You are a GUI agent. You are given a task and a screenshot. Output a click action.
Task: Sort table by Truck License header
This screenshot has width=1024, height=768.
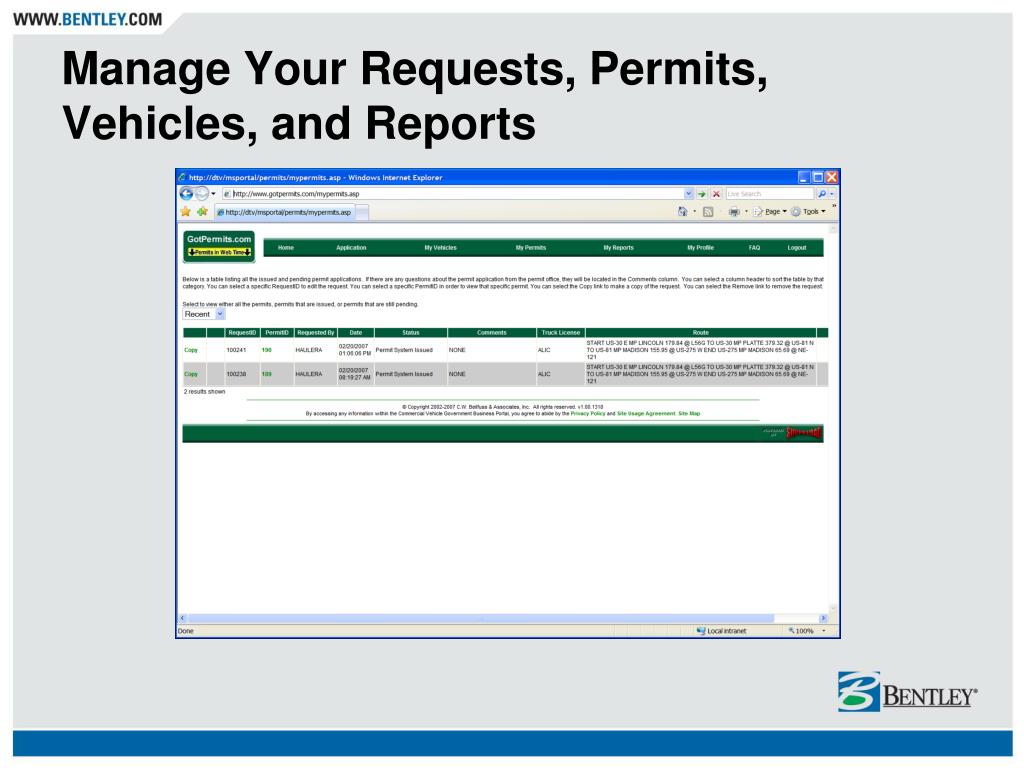pos(561,332)
